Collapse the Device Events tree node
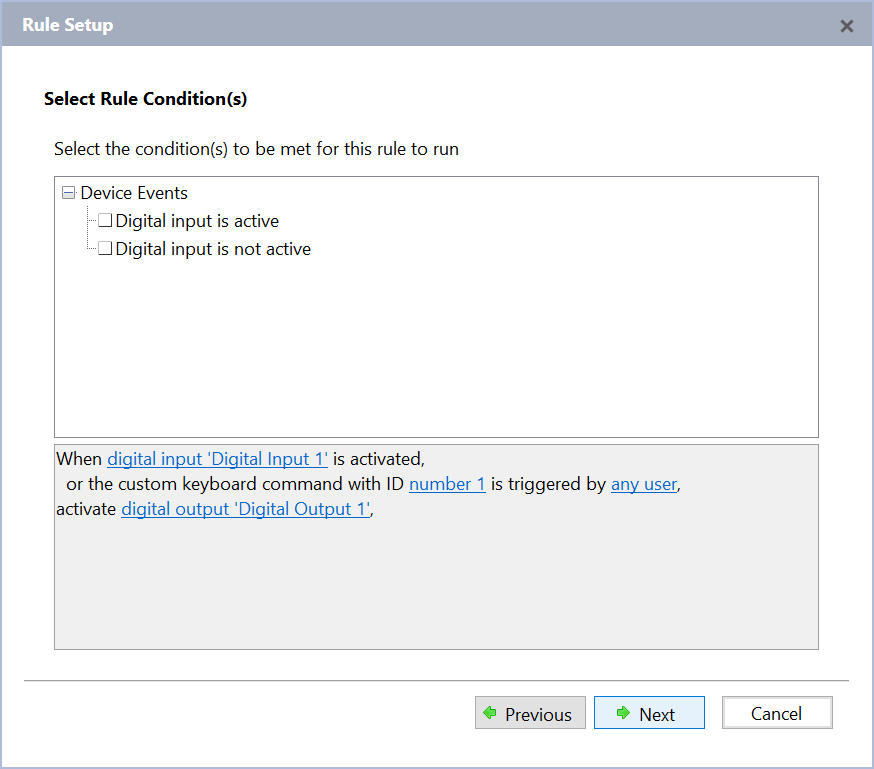Image resolution: width=874 pixels, height=769 pixels. (x=68, y=193)
